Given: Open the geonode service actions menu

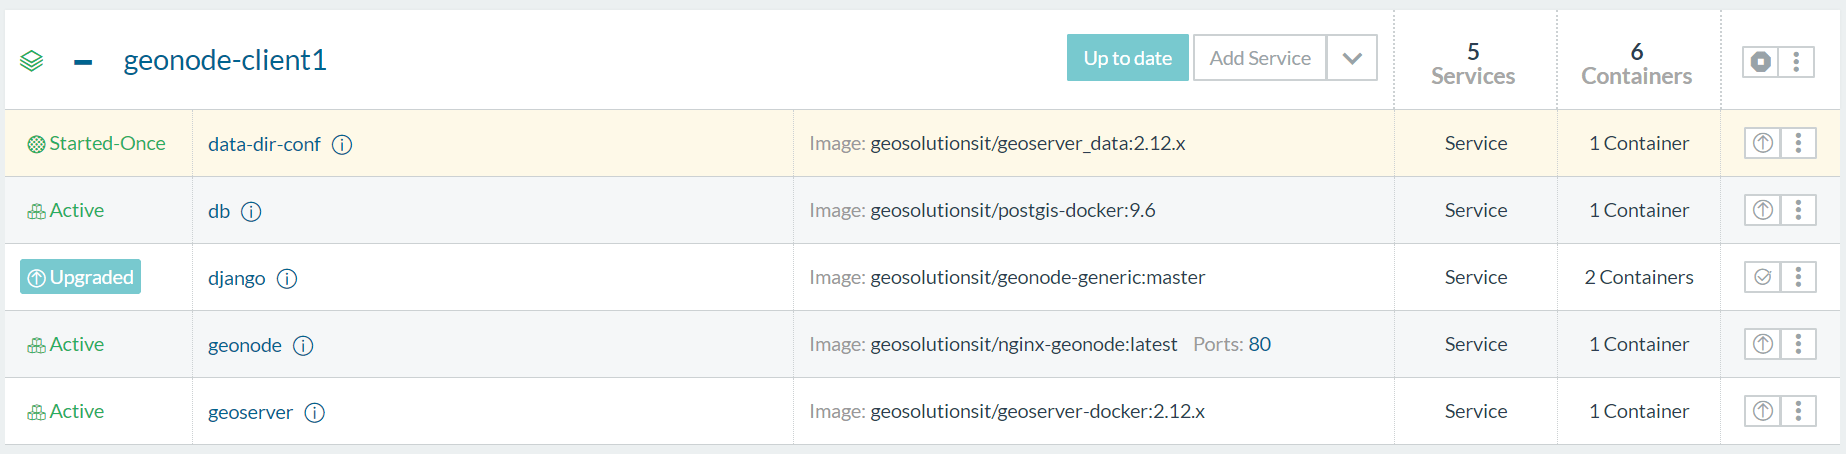Looking at the screenshot, I should tap(1798, 344).
